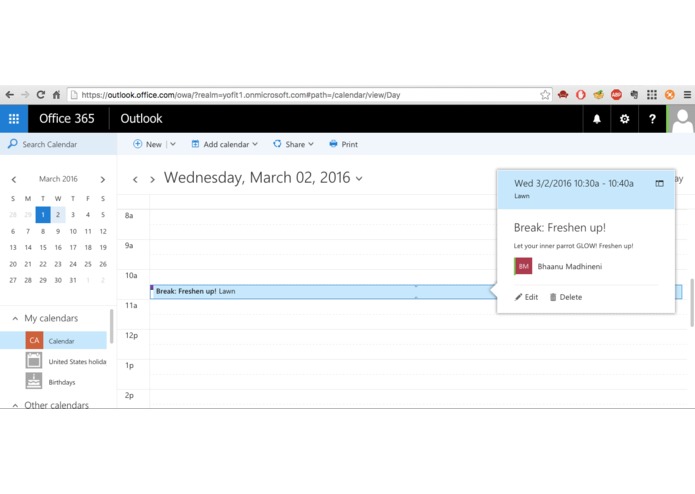This screenshot has width=695, height=494.
Task: Click the day view vertical scrollbar
Action: (691, 303)
